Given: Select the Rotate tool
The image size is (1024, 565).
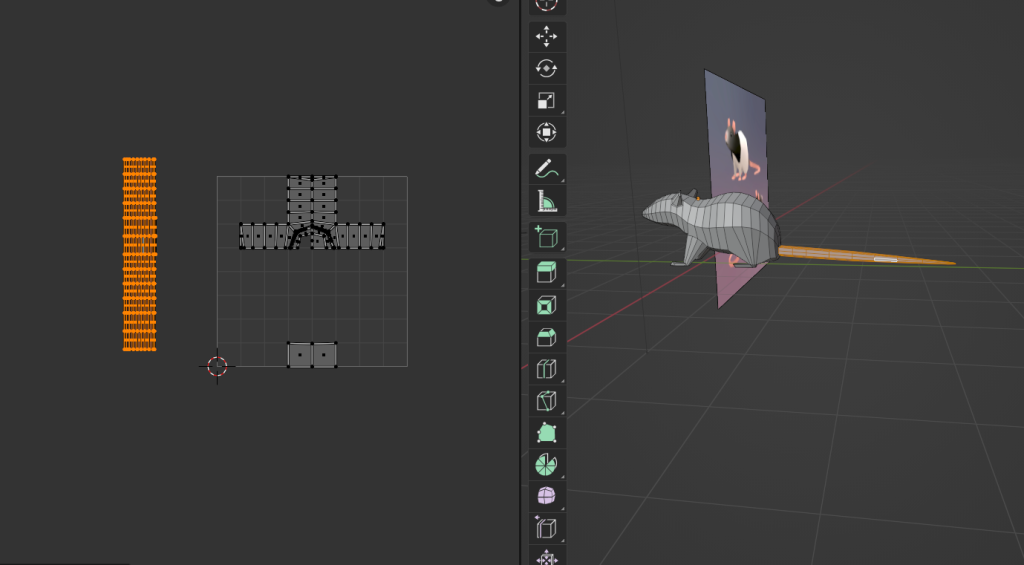Looking at the screenshot, I should tap(547, 68).
